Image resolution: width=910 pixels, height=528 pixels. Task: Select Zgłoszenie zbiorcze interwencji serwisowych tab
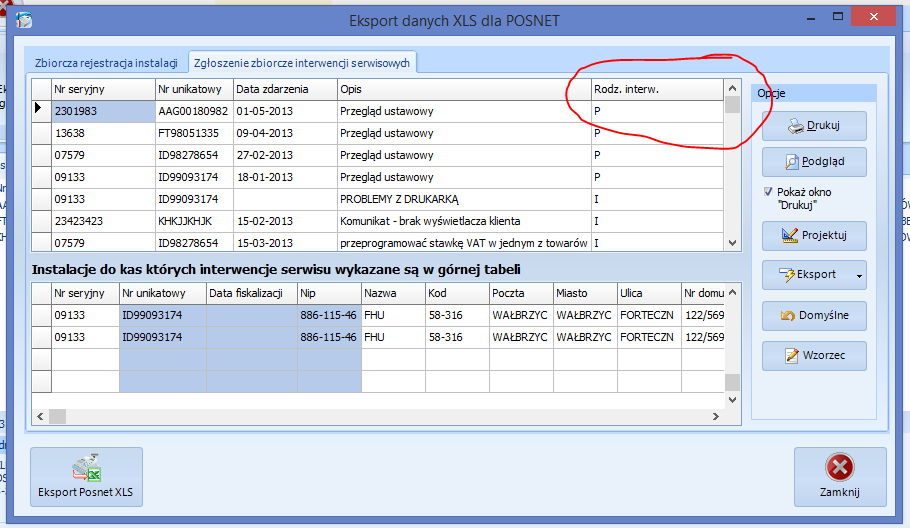pyautogui.click(x=302, y=63)
